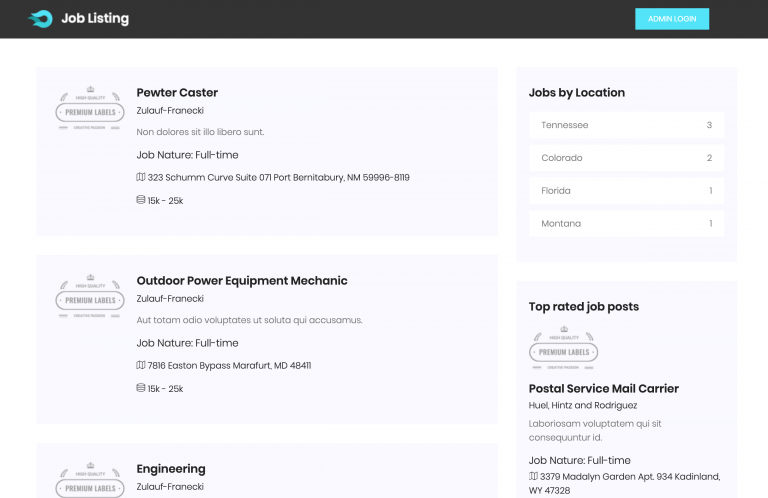Screen dimensions: 768x498
Task: Click map icon next to Schumm Curve address
Action: click(141, 177)
